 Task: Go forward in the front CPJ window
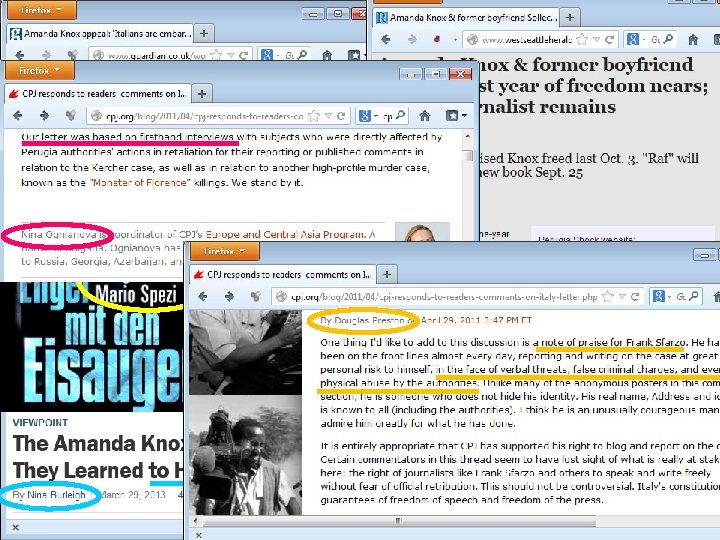point(229,297)
